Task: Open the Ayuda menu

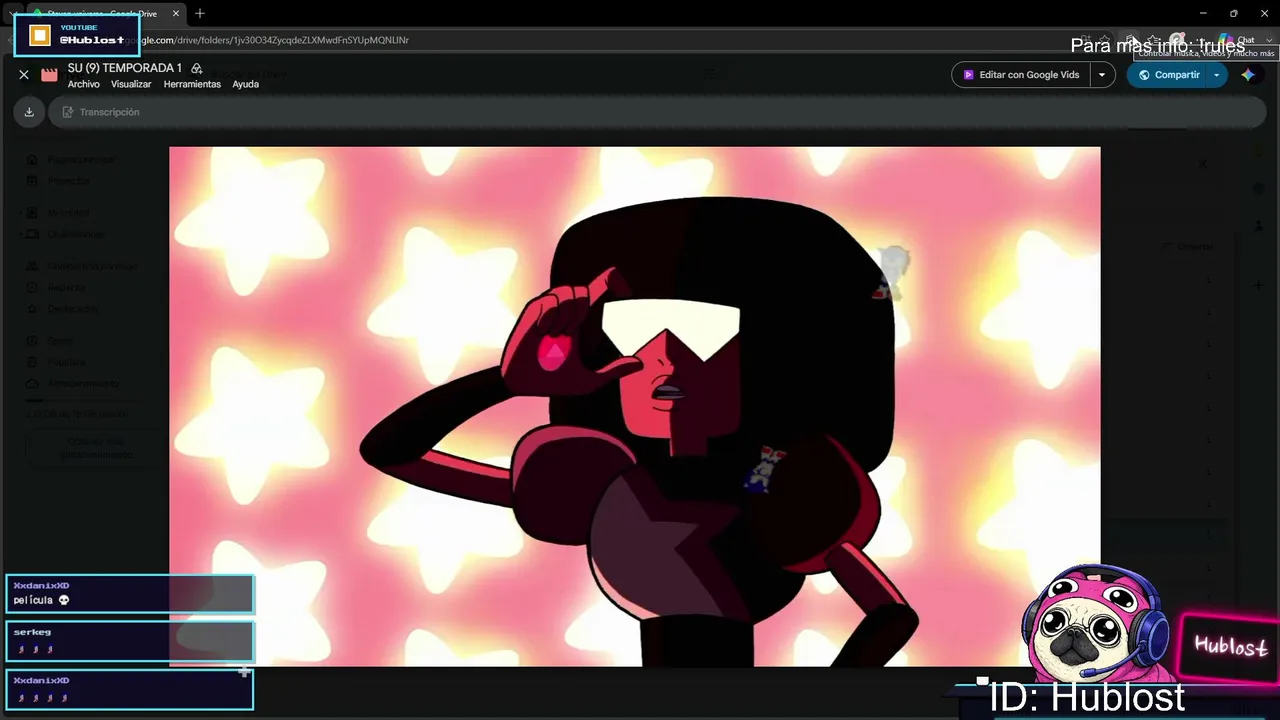Action: coord(246,85)
